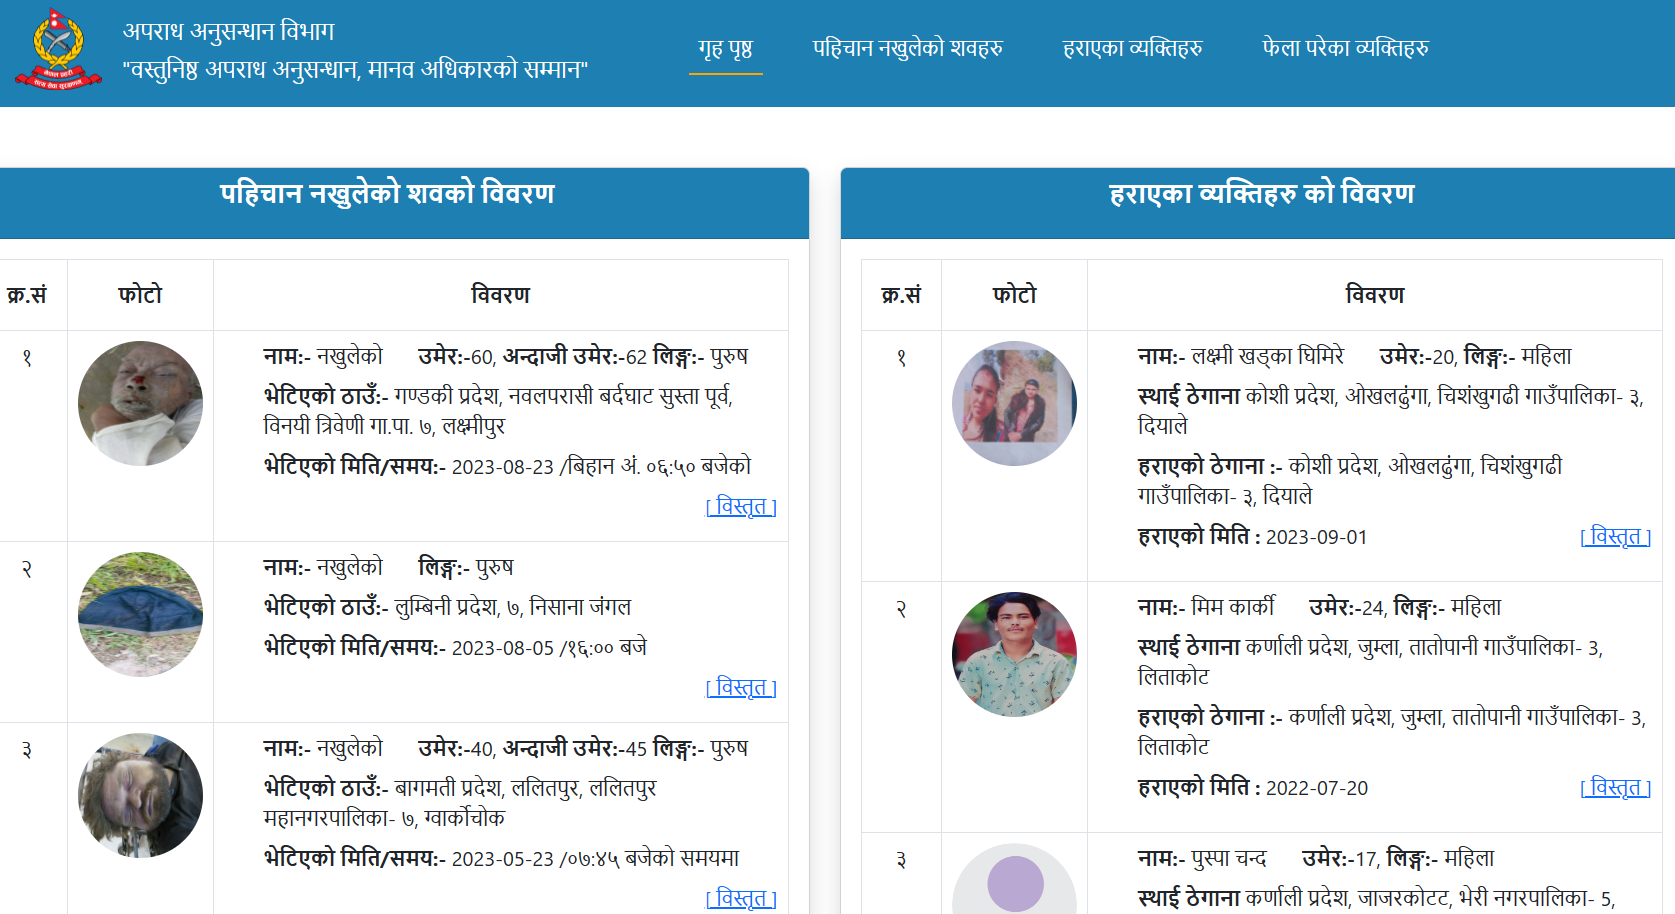Click the Nepal Police emblem logo

[x=58, y=49]
